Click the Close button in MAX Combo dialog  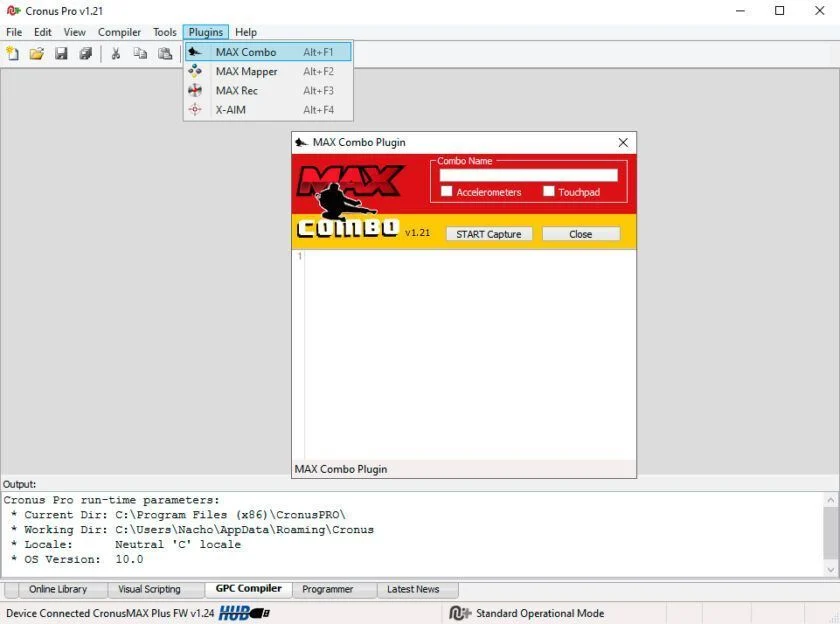(581, 234)
